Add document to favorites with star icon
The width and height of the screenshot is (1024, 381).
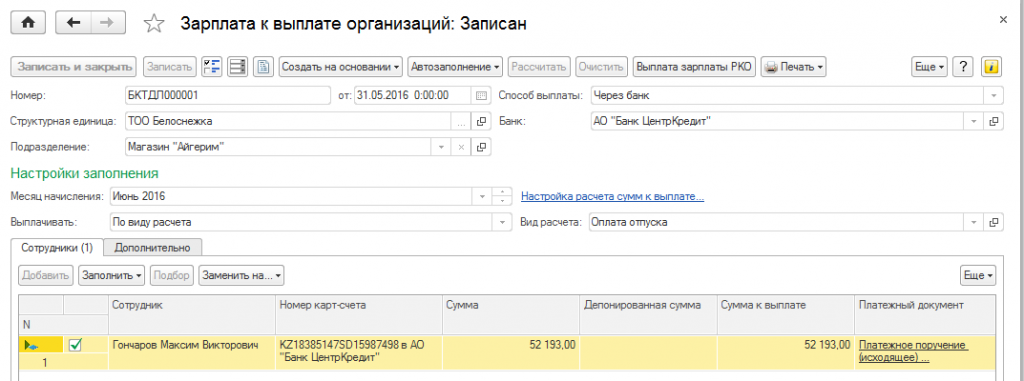153,24
